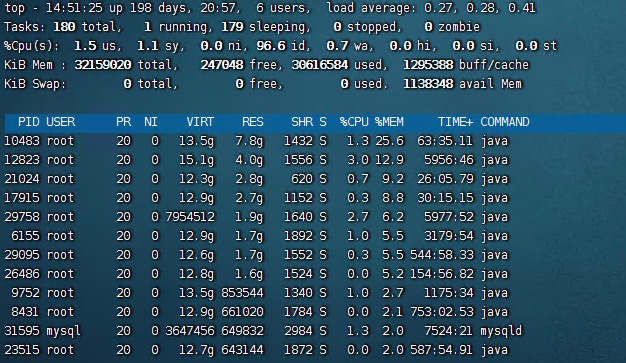Select PID 12823 in the process list
Image resolution: width=626 pixels, height=363 pixels.
pyautogui.click(x=22, y=160)
